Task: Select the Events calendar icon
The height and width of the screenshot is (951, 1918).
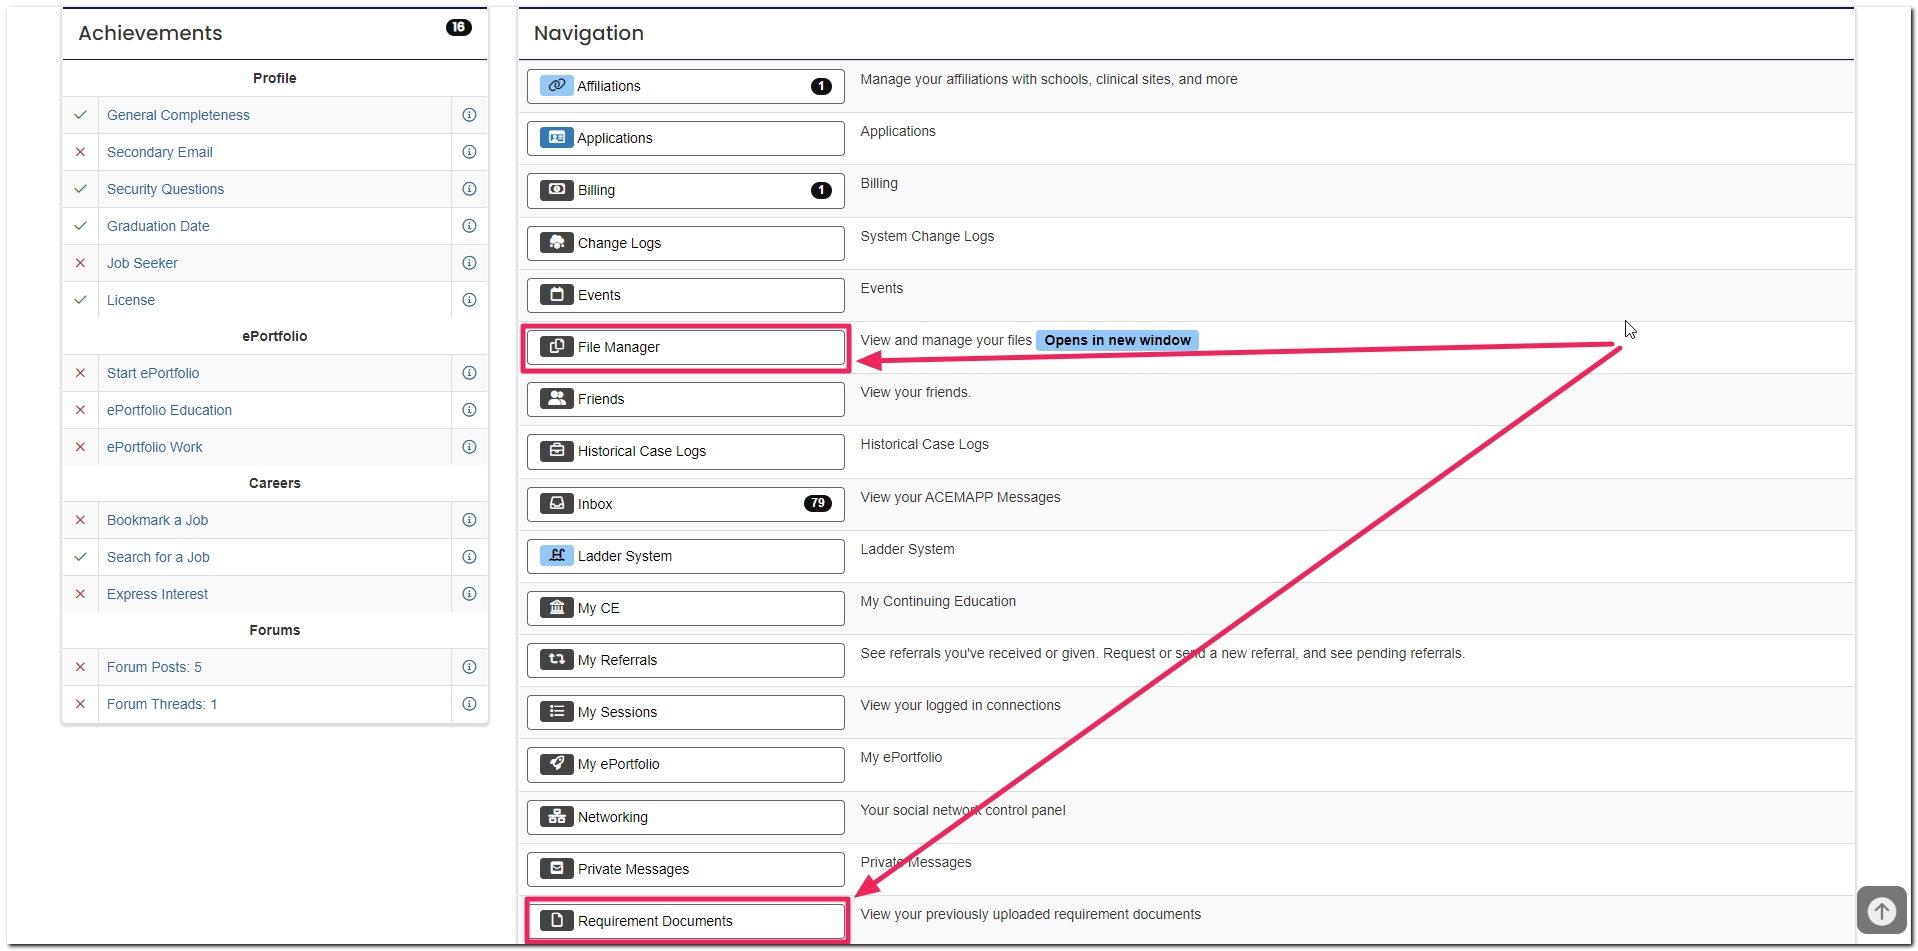Action: (556, 294)
